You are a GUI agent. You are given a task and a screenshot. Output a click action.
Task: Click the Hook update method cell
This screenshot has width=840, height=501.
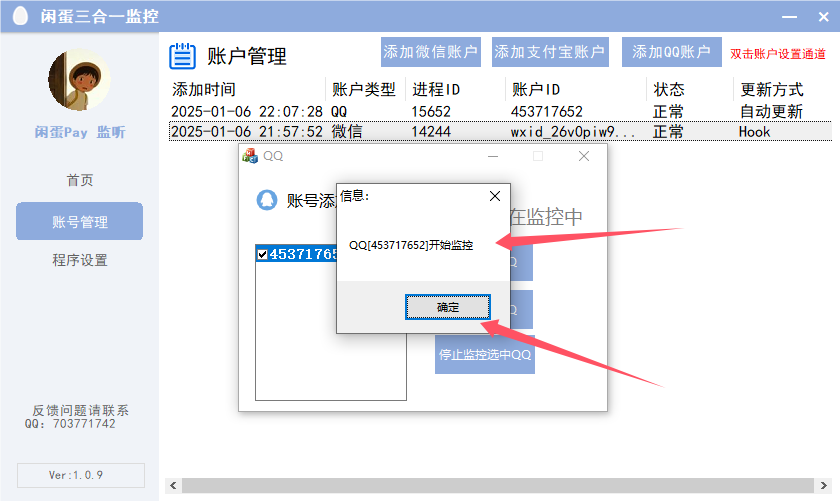pyautogui.click(x=754, y=132)
